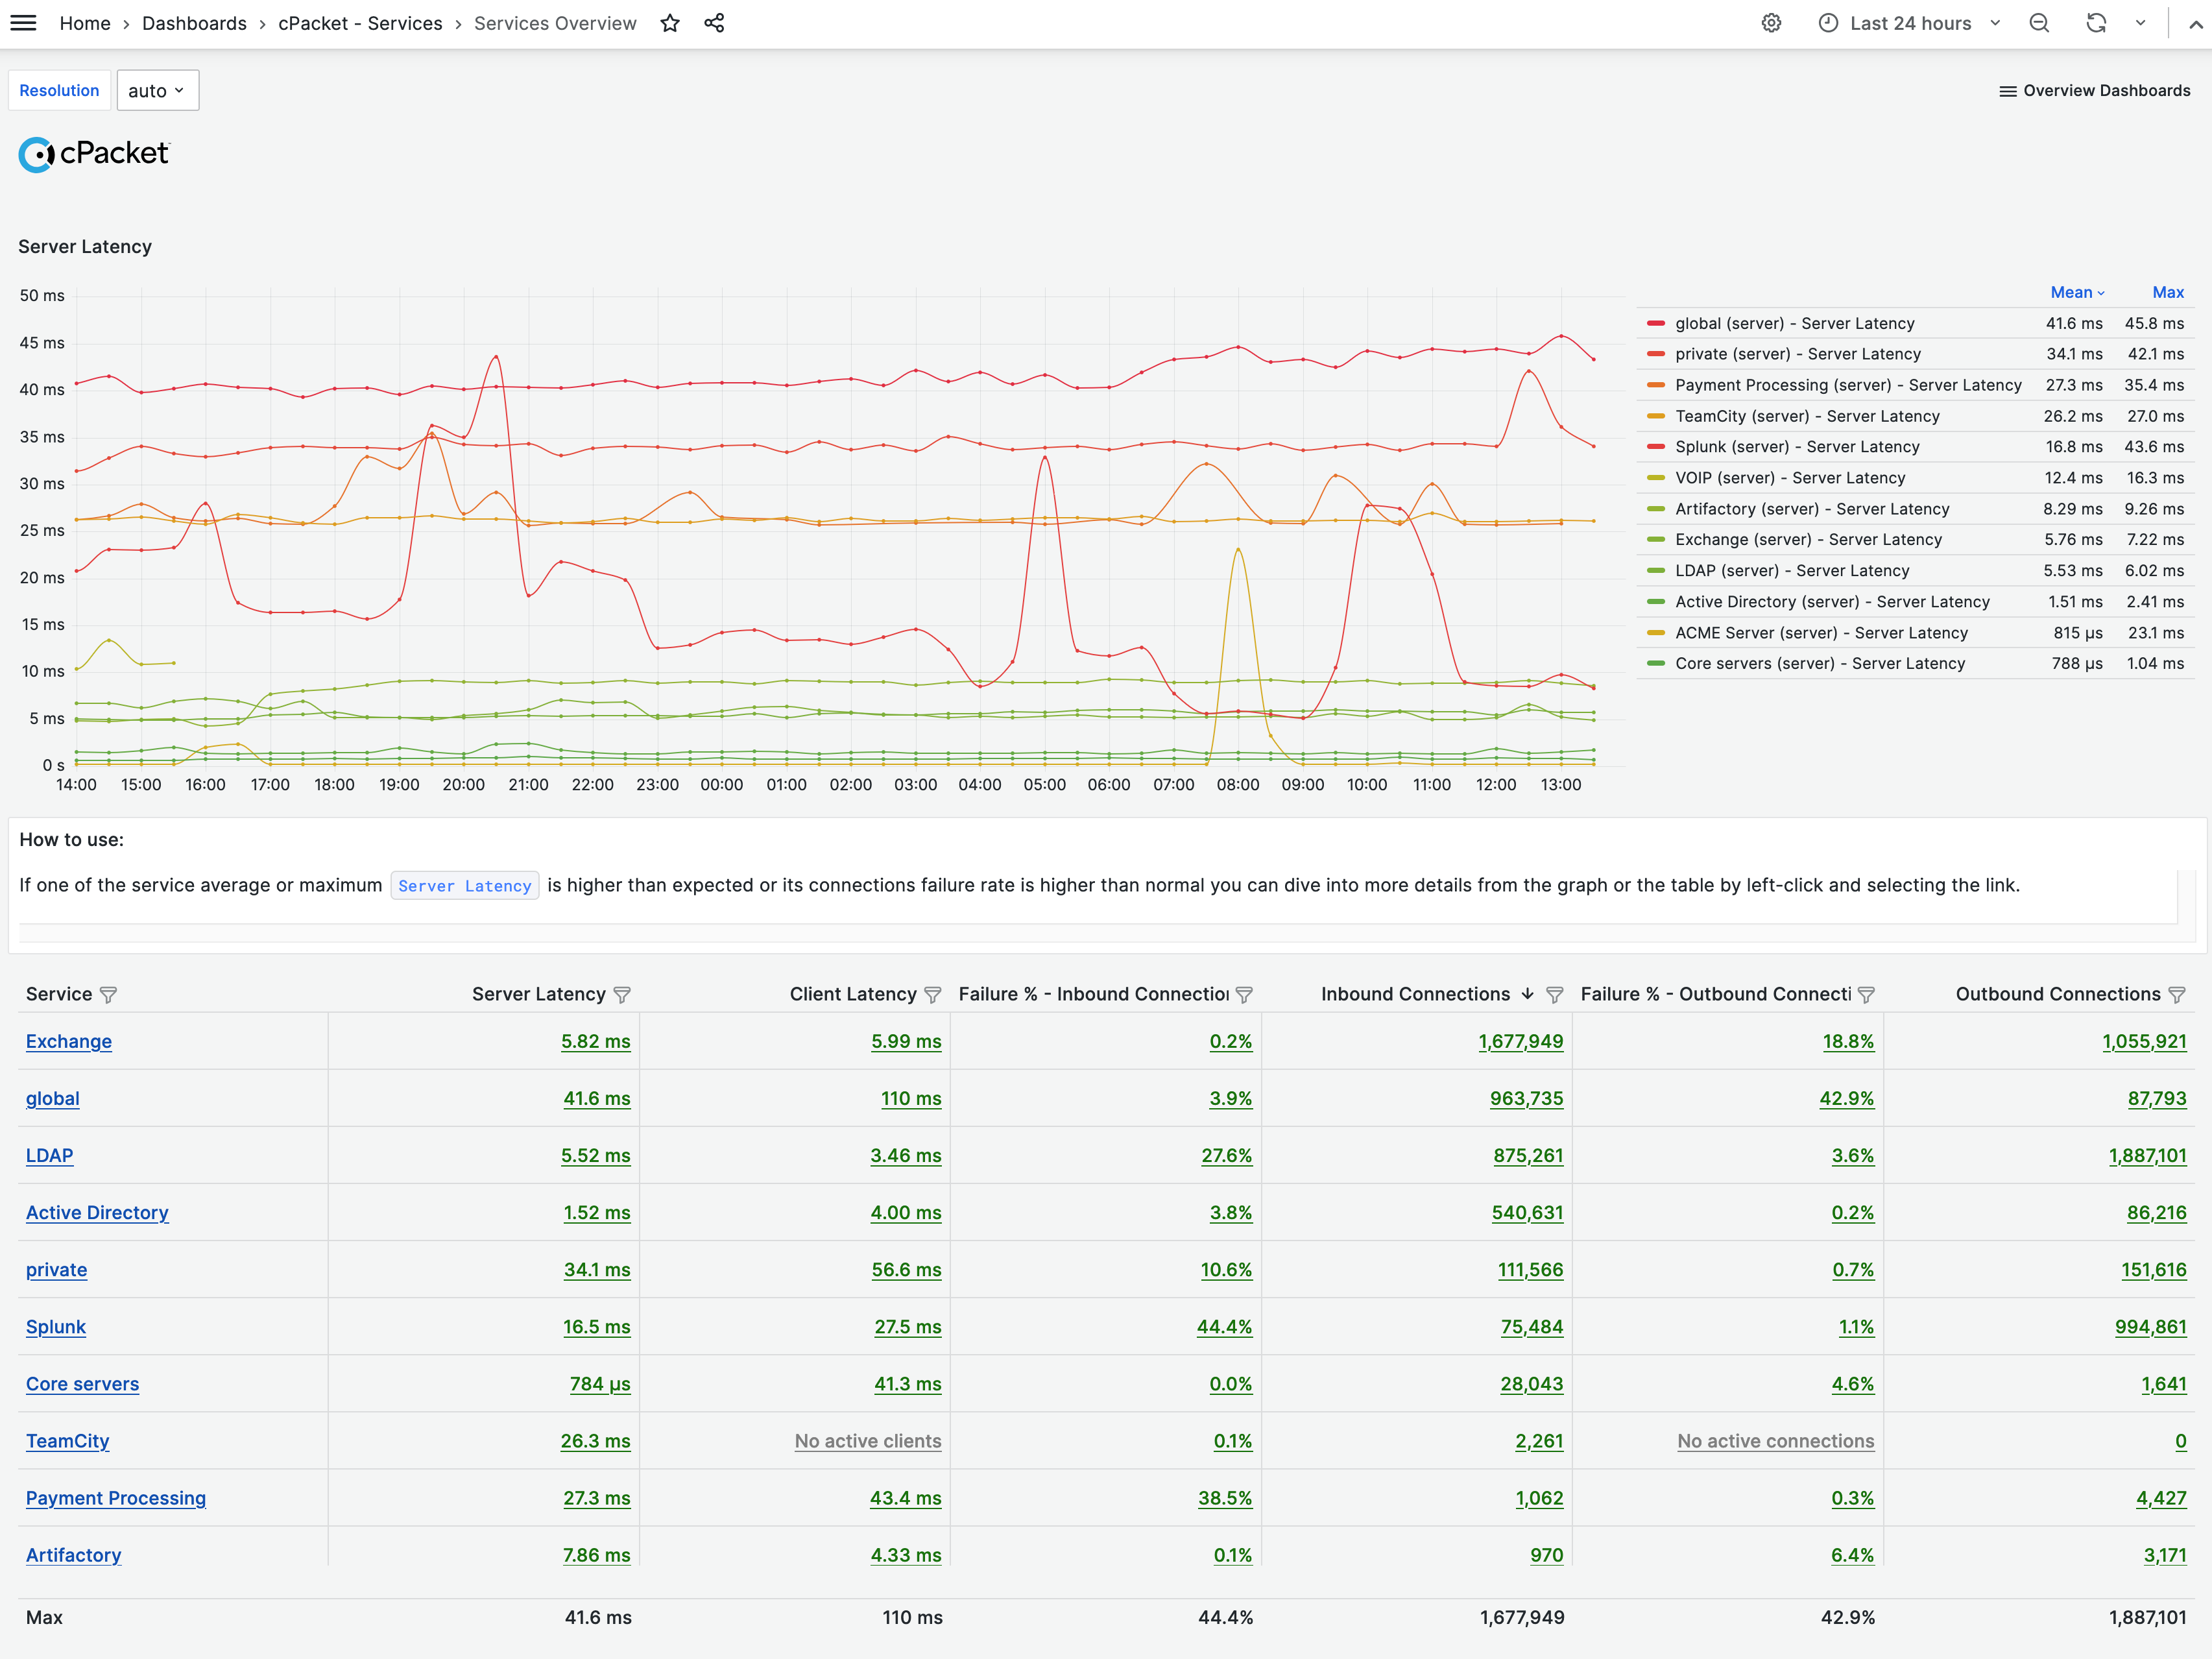Sort legend by Mean column
This screenshot has height=1659, width=2212.
[x=2077, y=293]
